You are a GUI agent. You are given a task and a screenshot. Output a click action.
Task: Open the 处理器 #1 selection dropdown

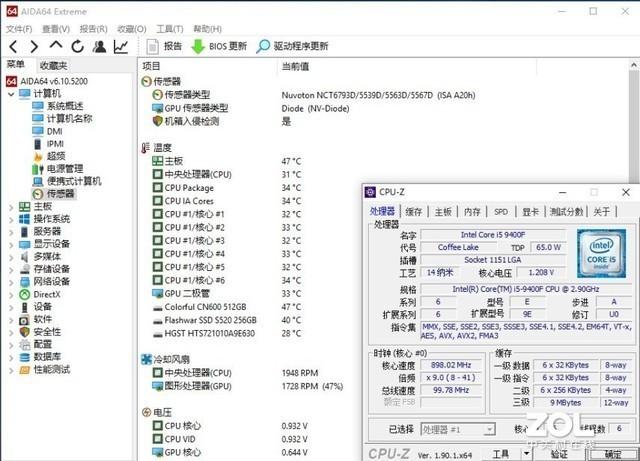(458, 430)
